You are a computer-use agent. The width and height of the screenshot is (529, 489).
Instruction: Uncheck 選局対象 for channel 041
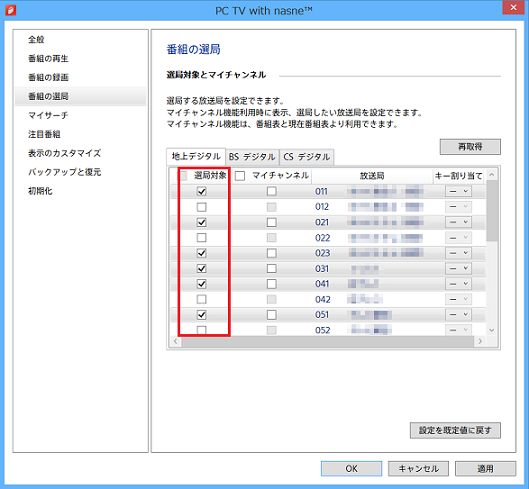point(201,284)
